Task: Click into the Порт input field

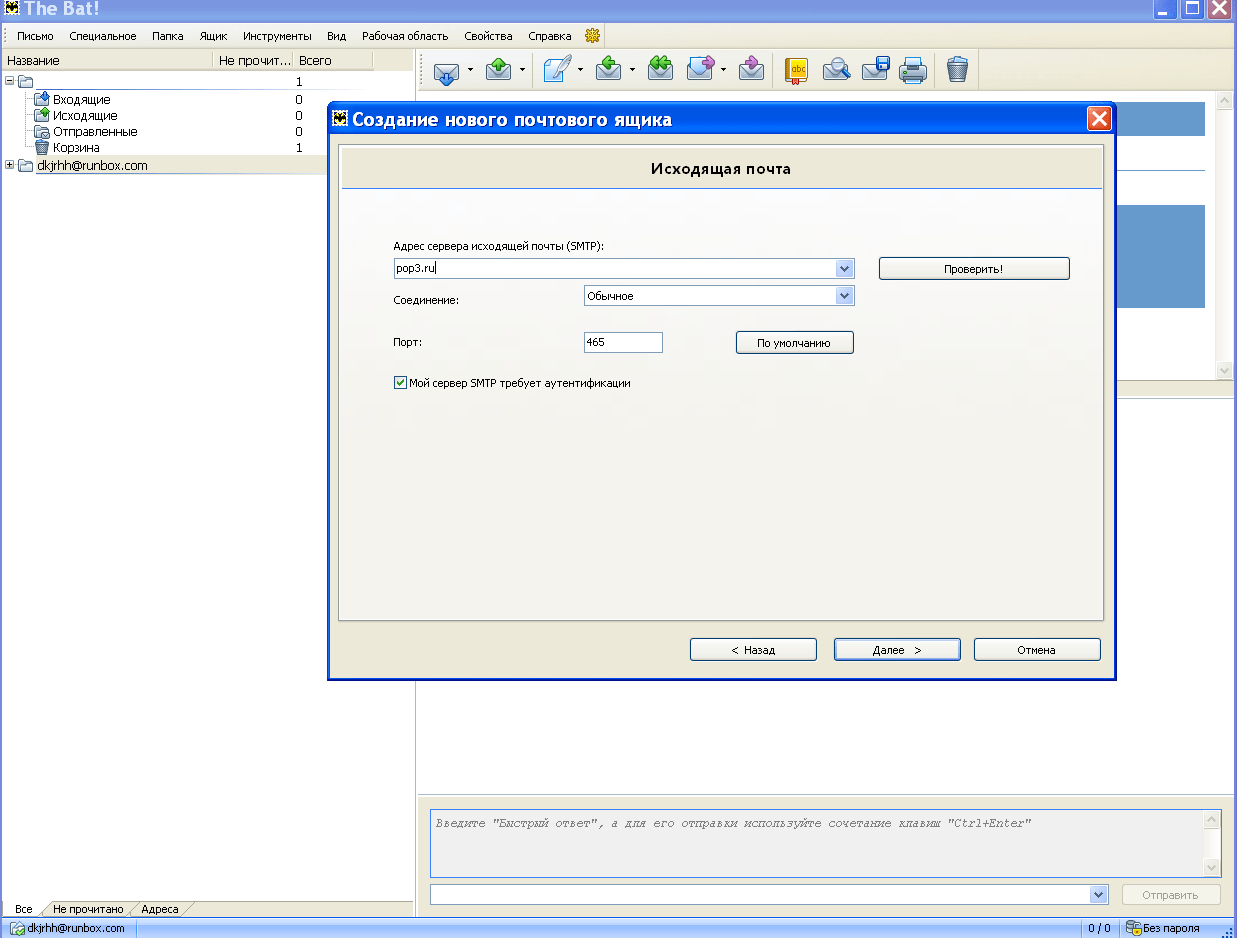Action: pos(623,342)
